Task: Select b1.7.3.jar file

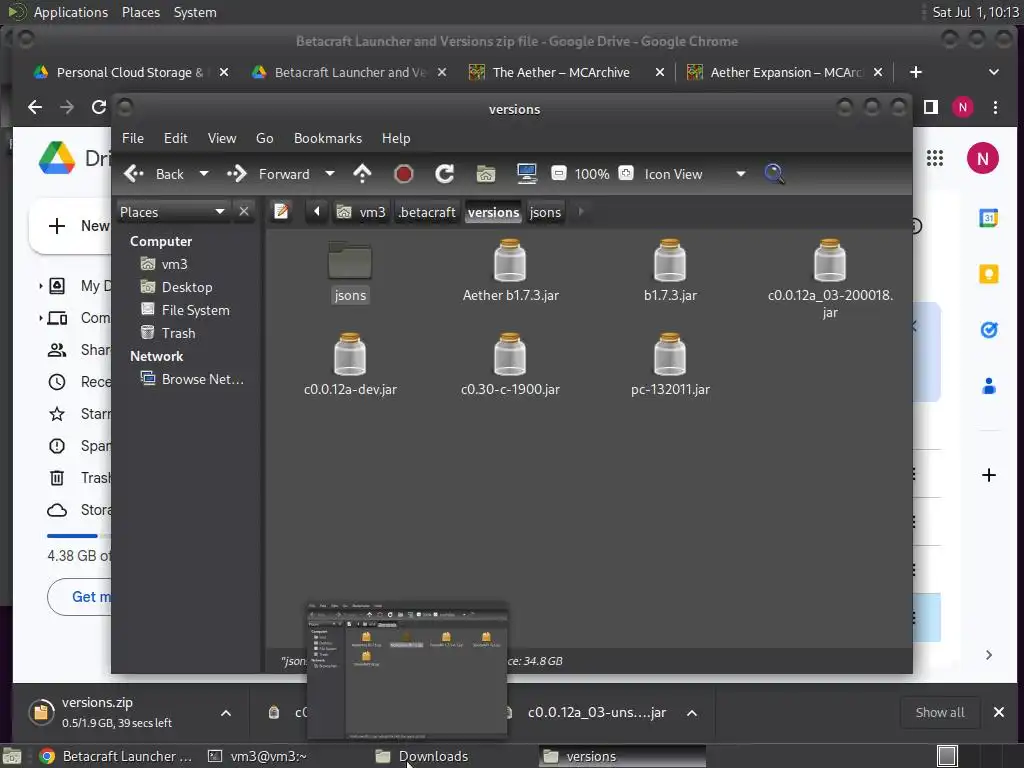Action: pyautogui.click(x=670, y=270)
